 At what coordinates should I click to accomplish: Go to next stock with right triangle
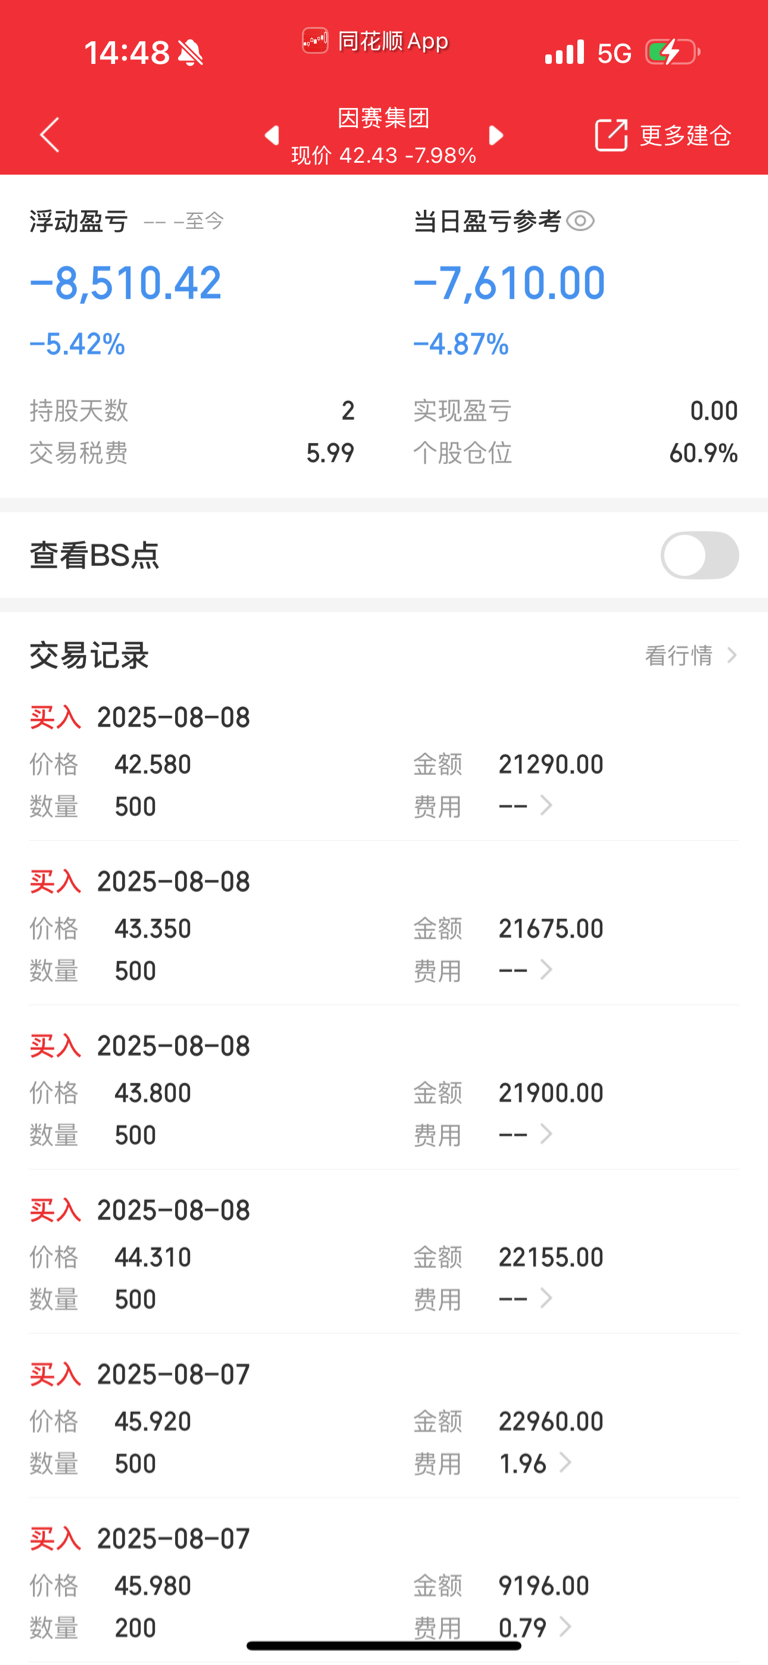click(496, 135)
